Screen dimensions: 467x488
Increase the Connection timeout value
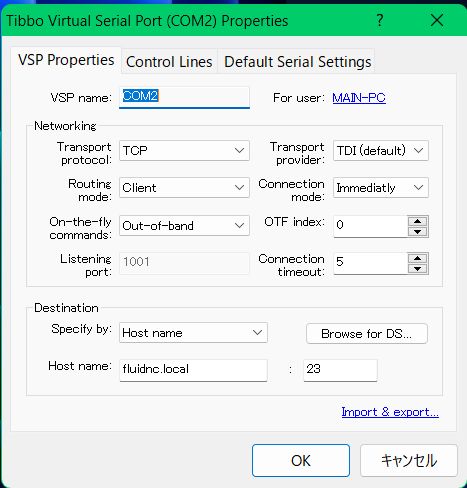pos(418,258)
